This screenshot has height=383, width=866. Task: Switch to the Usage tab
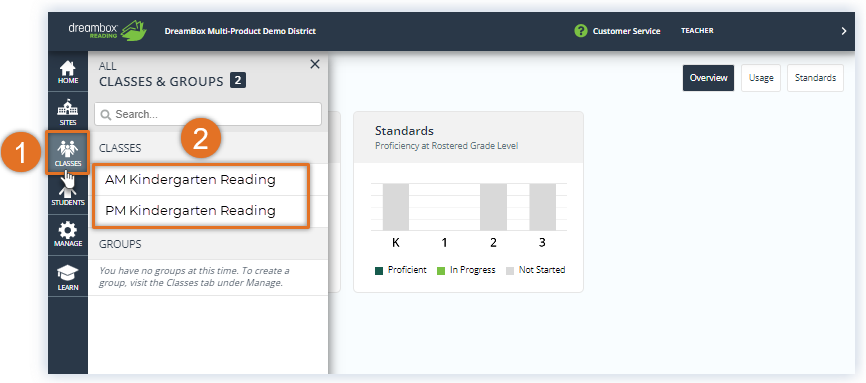coord(761,78)
